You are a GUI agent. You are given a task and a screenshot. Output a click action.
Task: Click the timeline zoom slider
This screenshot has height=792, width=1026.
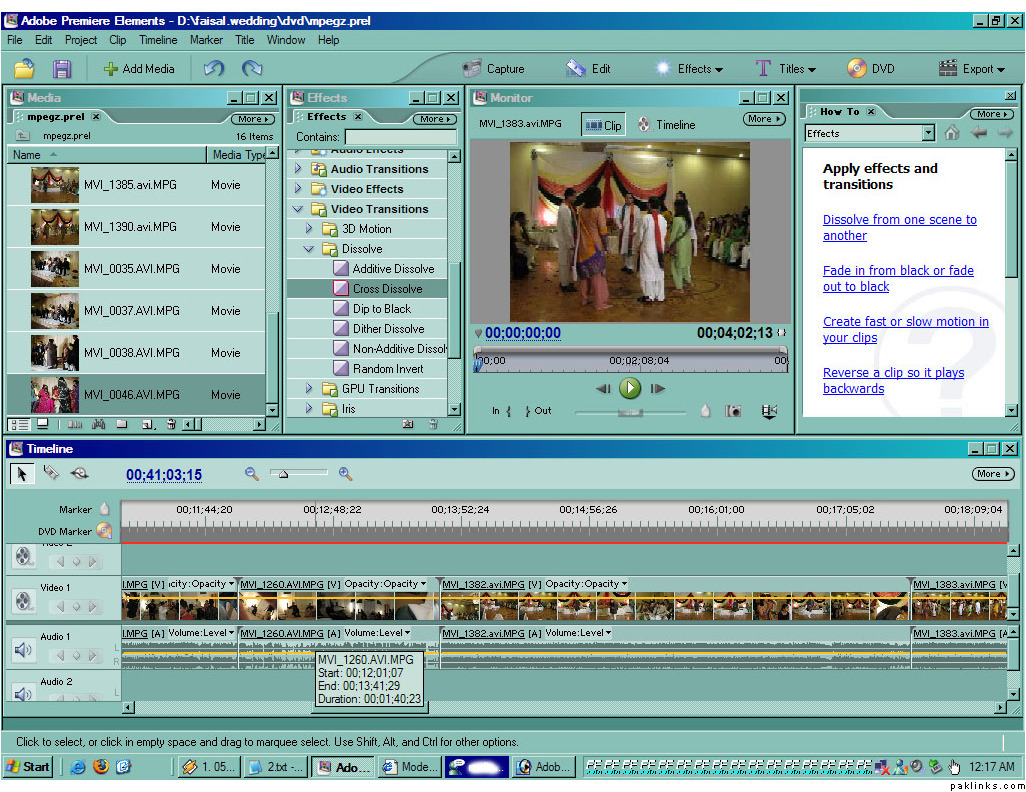point(284,474)
